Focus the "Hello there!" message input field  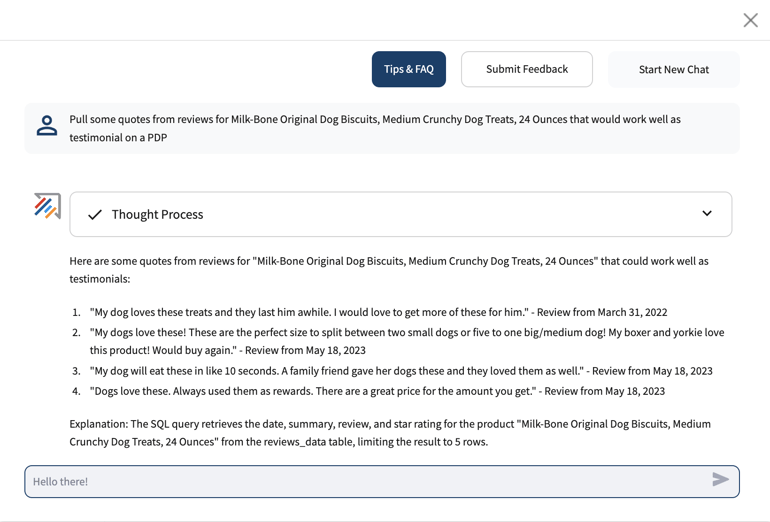point(382,481)
